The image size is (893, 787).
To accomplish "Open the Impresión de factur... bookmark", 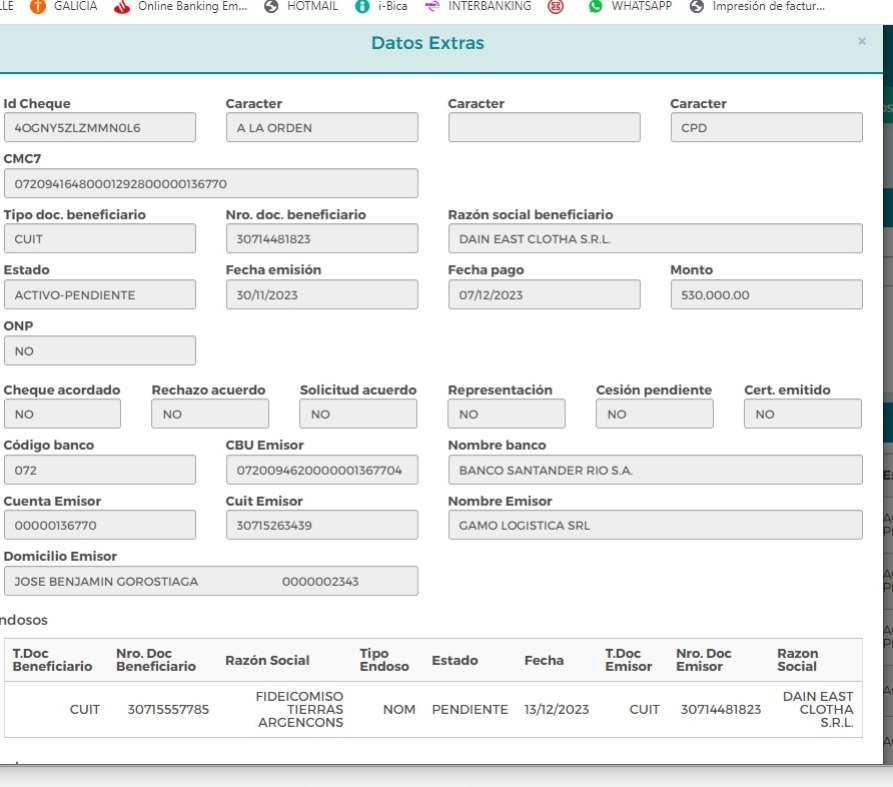I will coord(757,6).
